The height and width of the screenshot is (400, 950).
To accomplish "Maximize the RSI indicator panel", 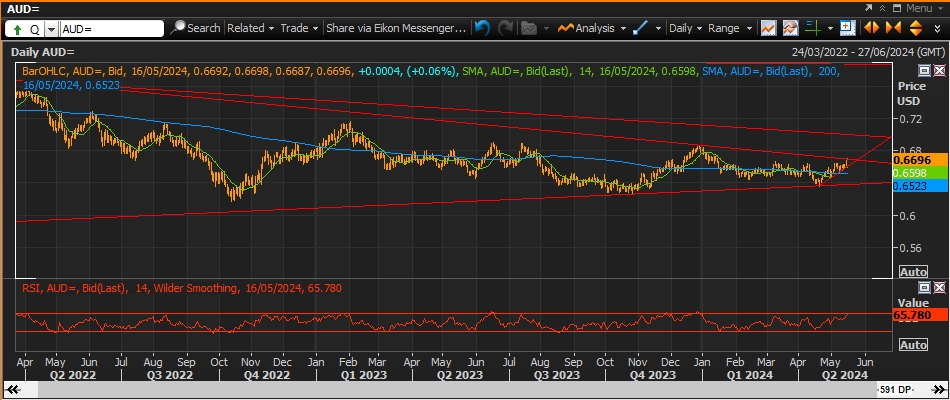I will pyautogui.click(x=924, y=287).
